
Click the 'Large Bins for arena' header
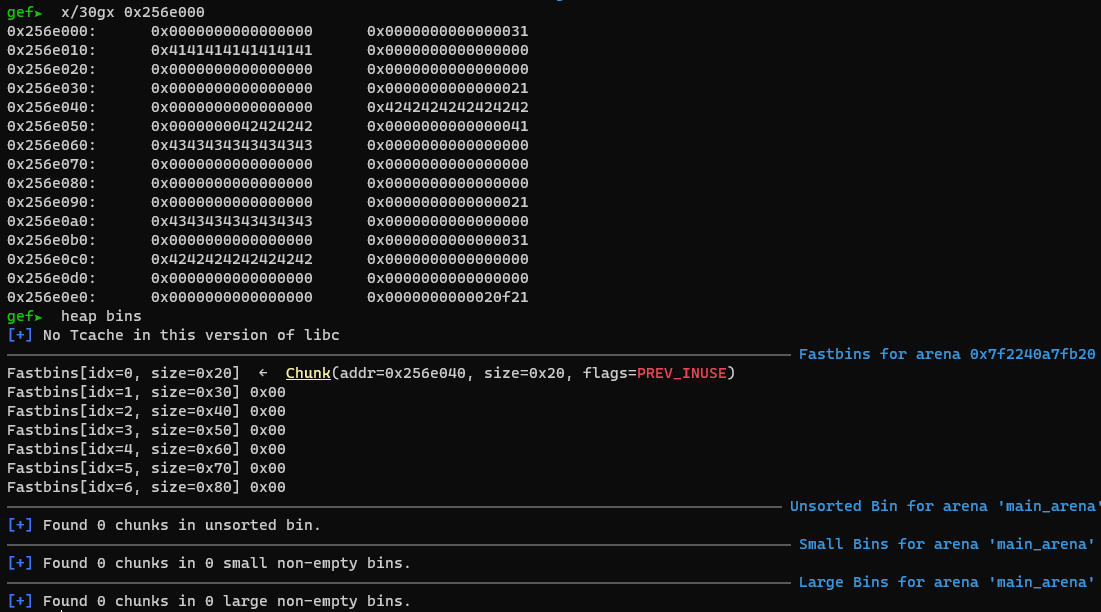pyautogui.click(x=947, y=582)
